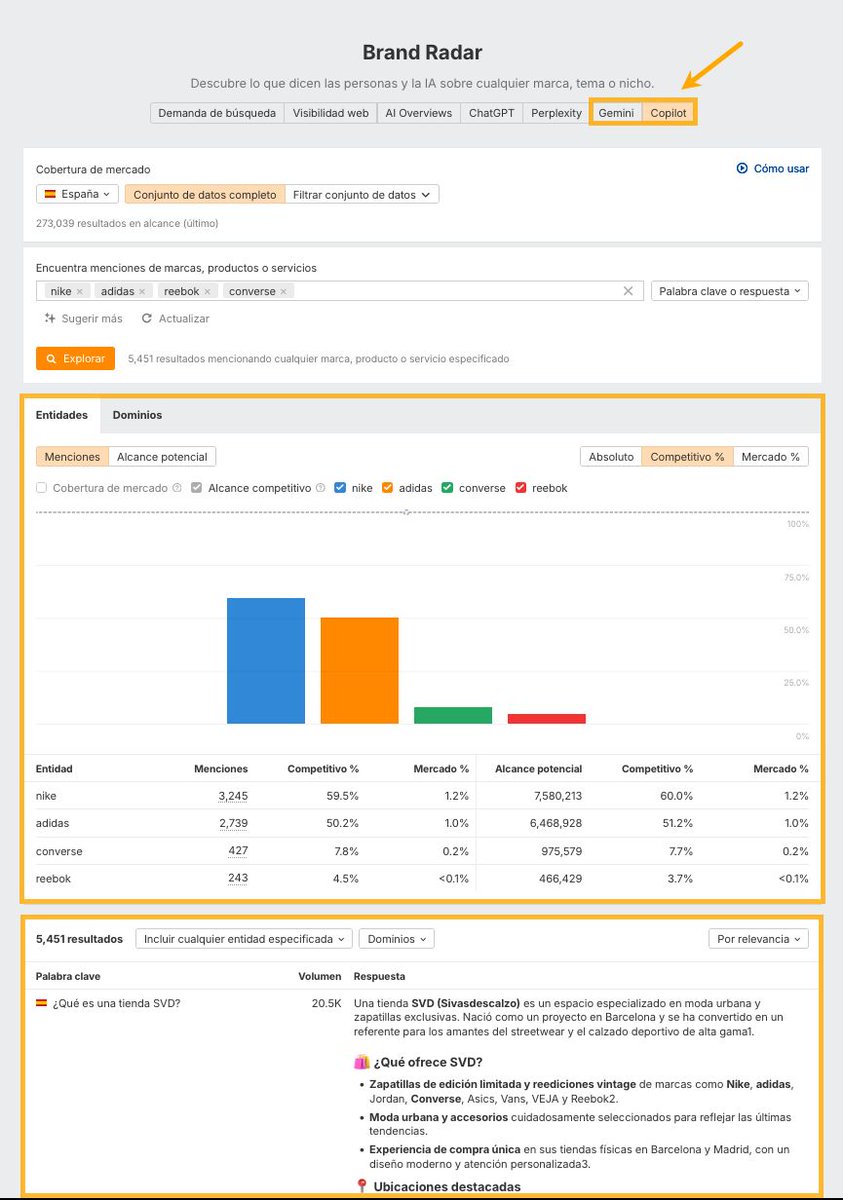This screenshot has height=1200, width=843.
Task: Toggle the Alcance competitivo checkbox
Action: [197, 488]
